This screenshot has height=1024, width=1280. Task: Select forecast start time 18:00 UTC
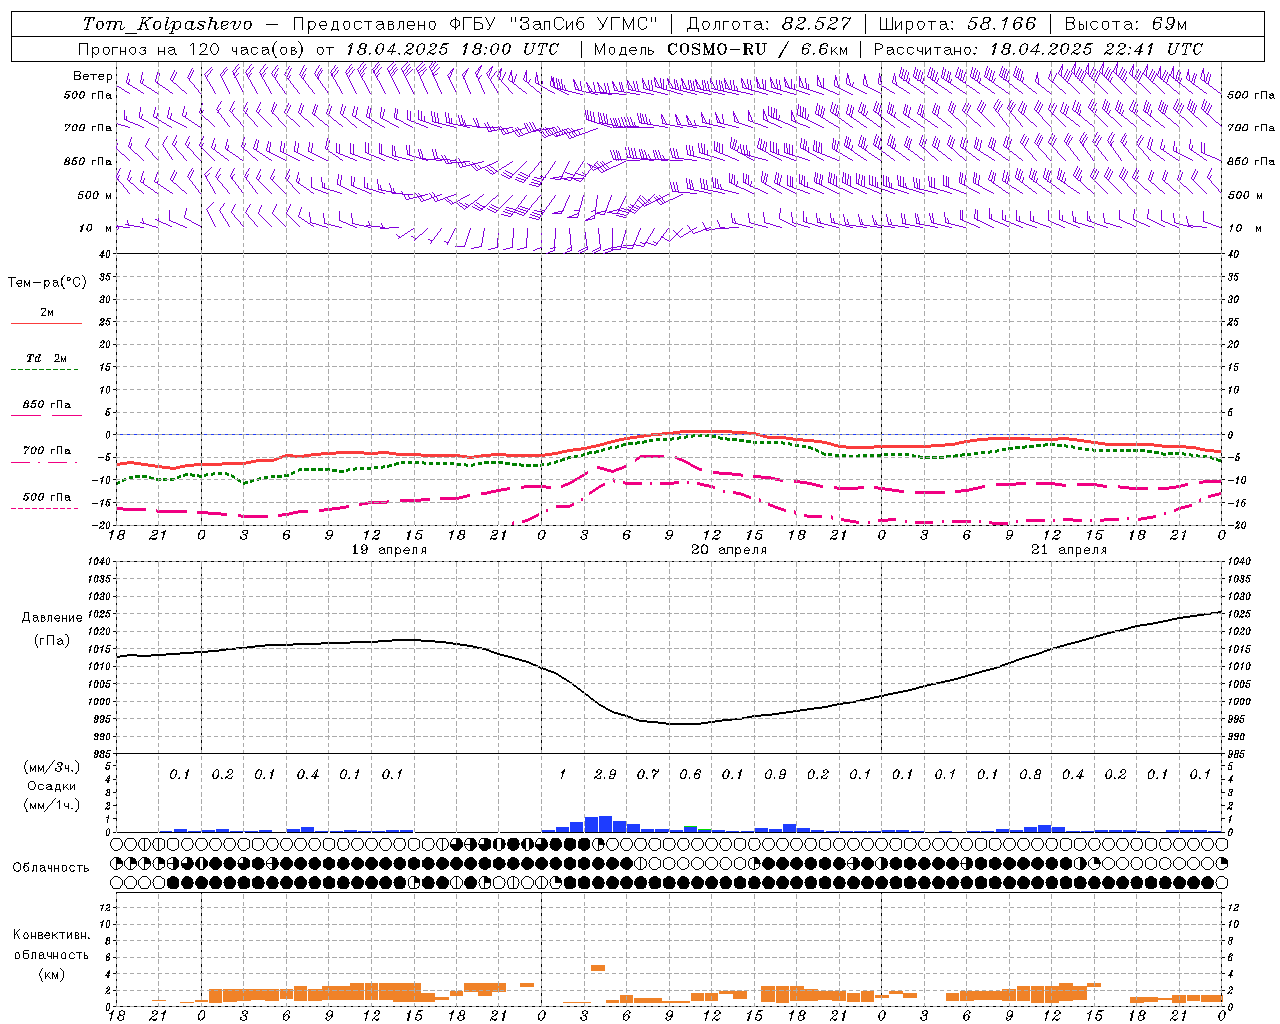(511, 49)
